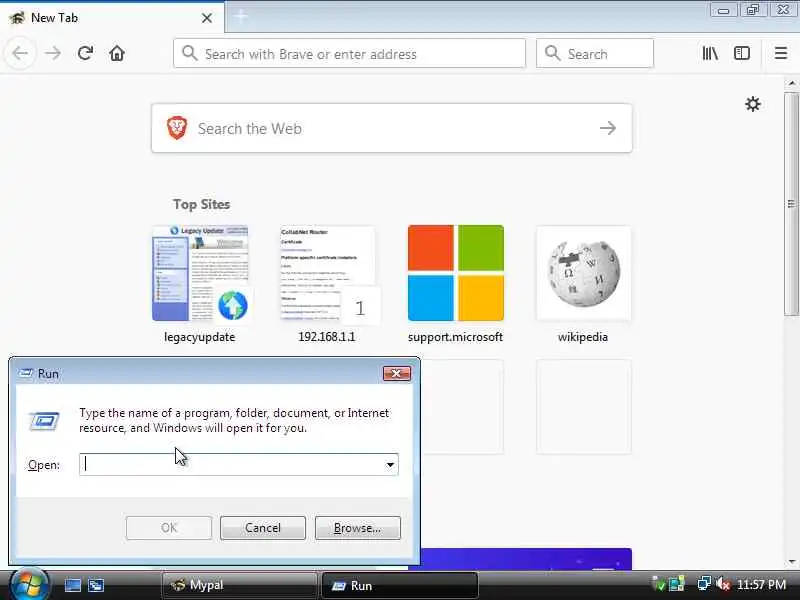Screen dimensions: 800x600
Task: Click the Top Sites heading
Action: click(x=202, y=204)
